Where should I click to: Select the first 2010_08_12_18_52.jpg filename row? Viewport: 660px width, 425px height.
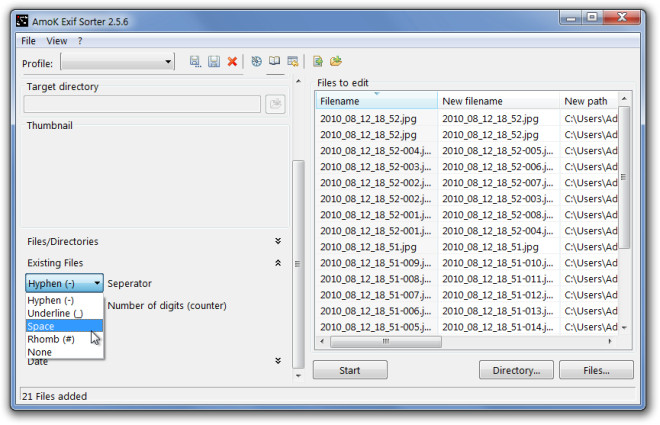(368, 119)
